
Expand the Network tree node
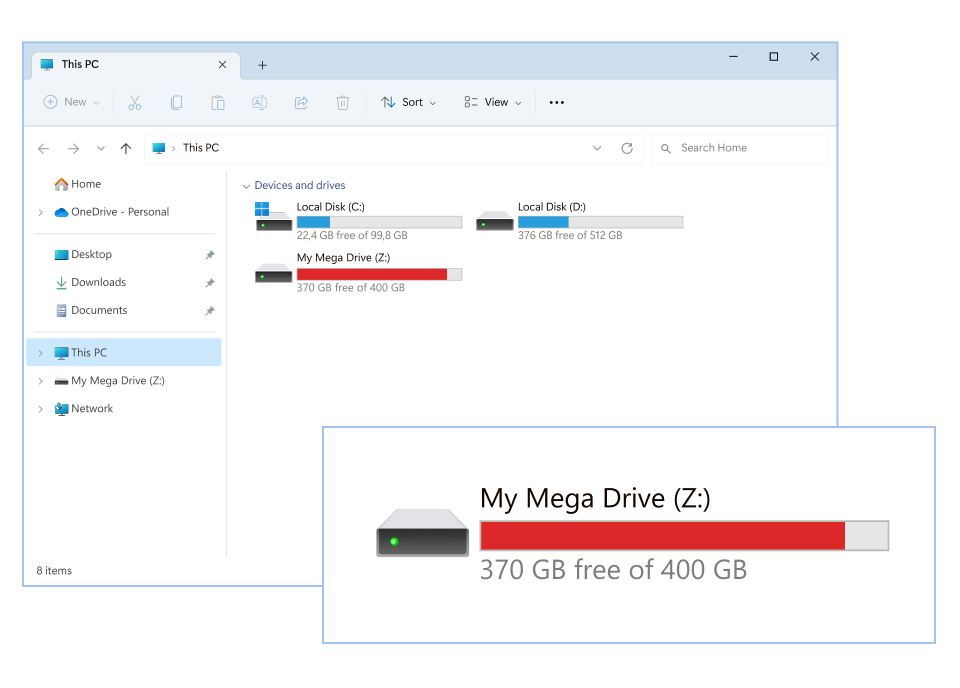click(x=40, y=409)
